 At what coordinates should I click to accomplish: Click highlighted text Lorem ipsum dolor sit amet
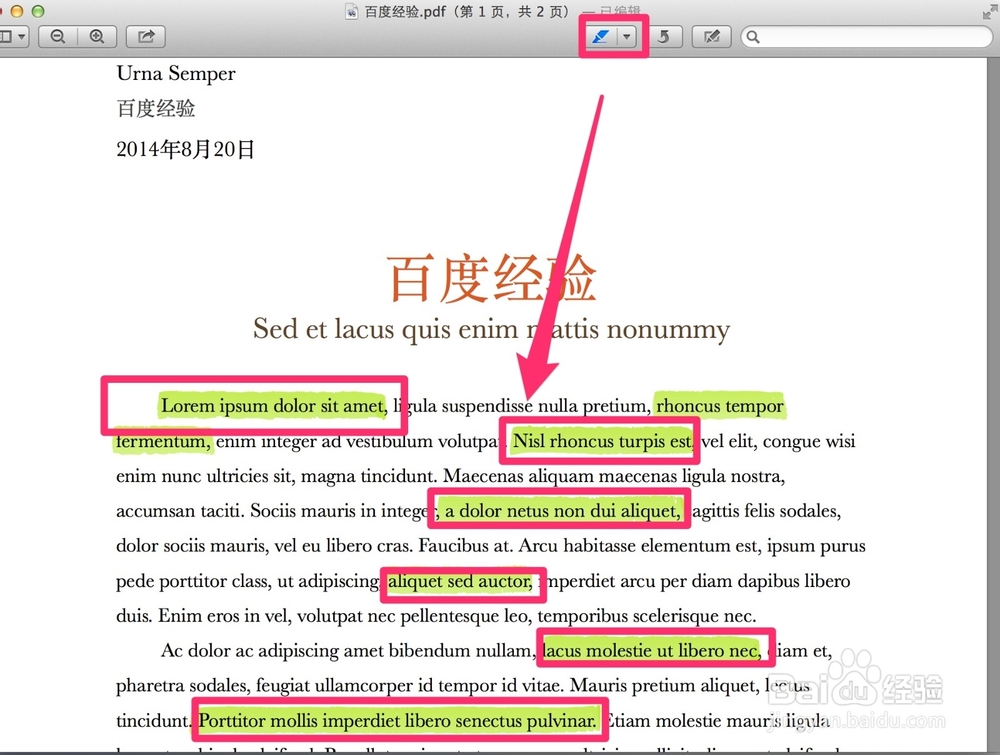(273, 406)
